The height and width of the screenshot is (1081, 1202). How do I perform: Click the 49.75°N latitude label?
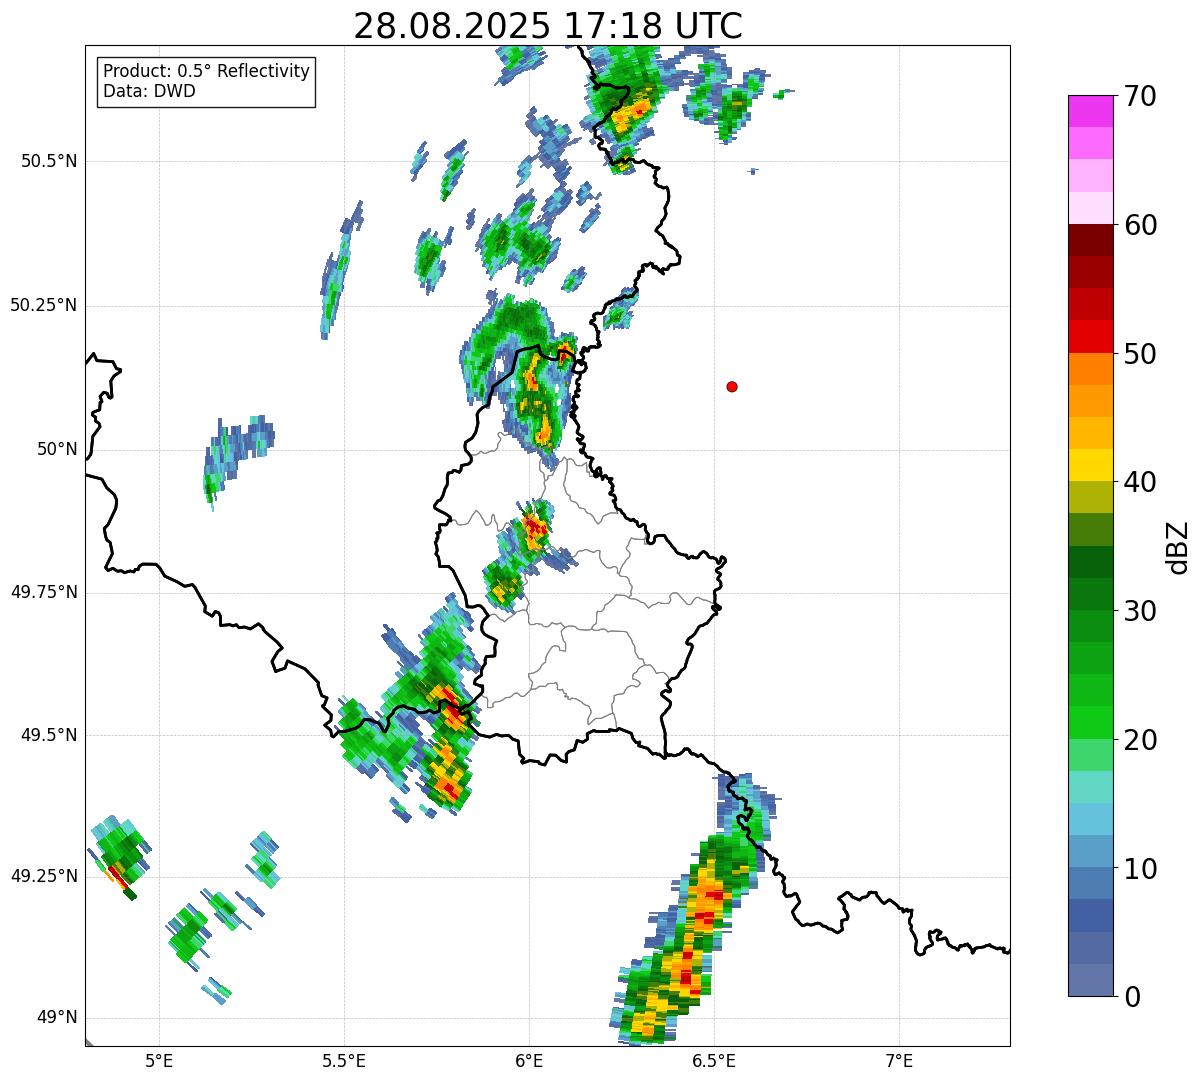pos(43,592)
